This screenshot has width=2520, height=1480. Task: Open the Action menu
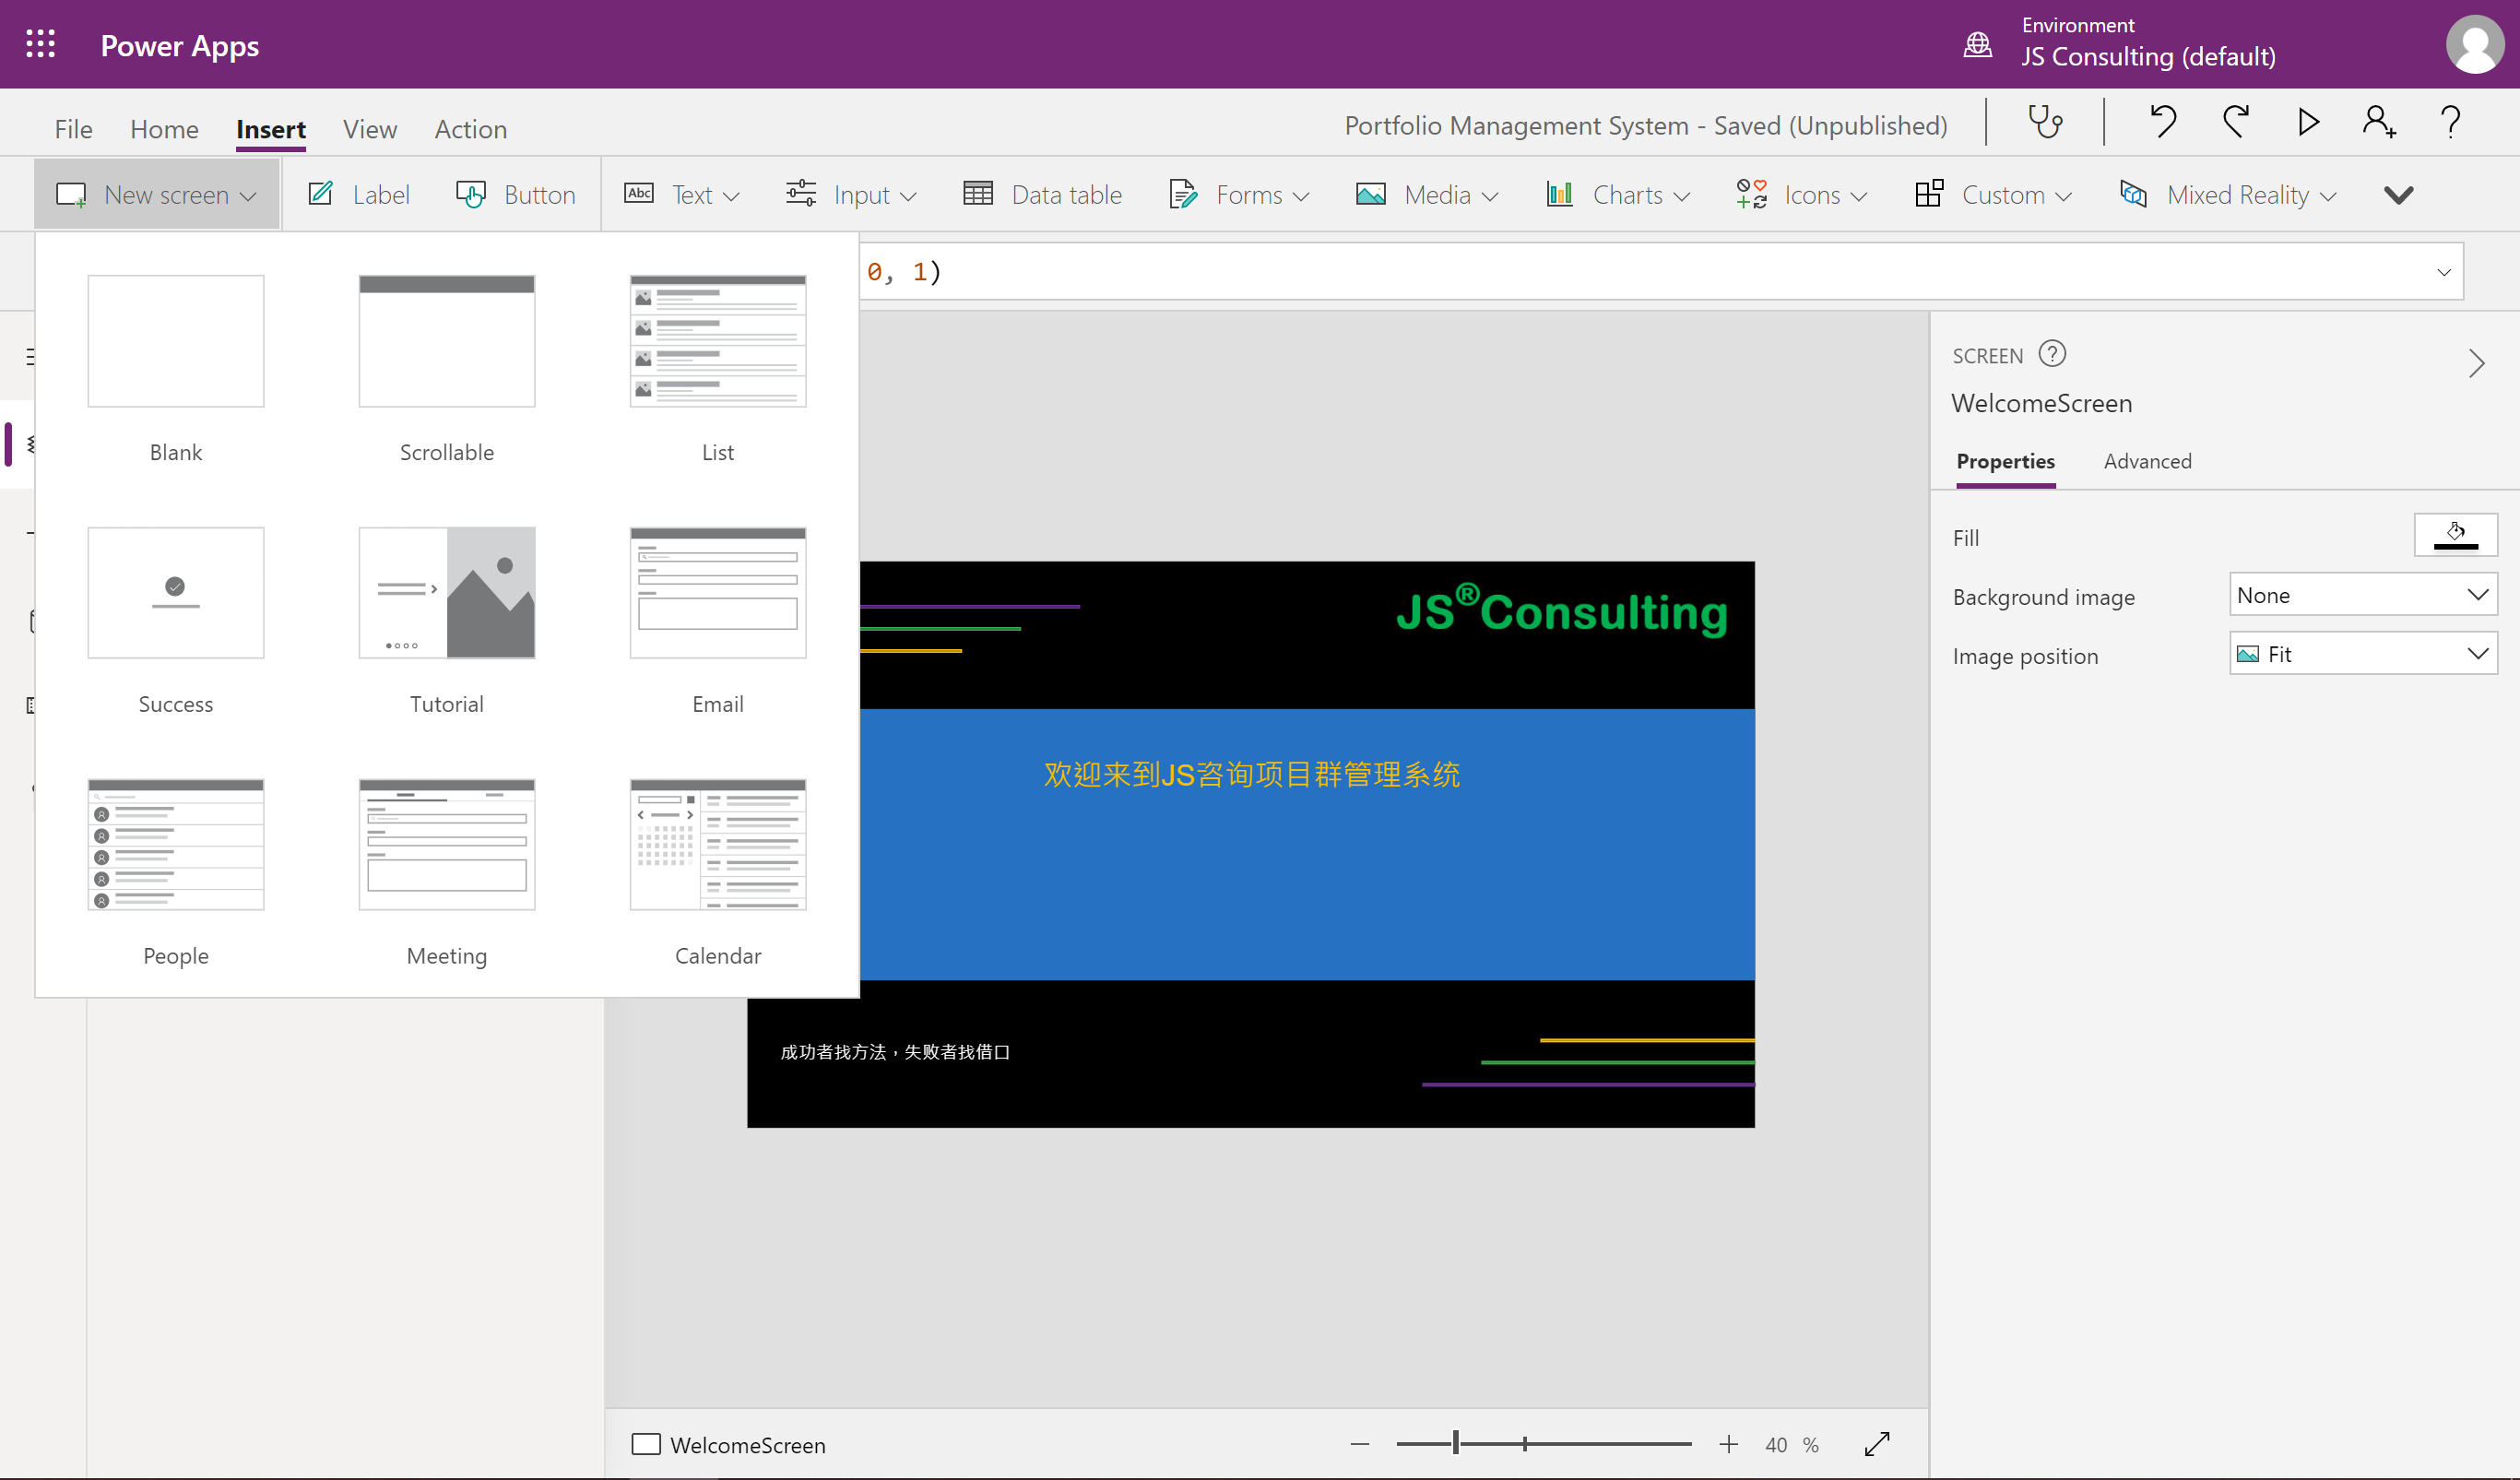click(470, 129)
